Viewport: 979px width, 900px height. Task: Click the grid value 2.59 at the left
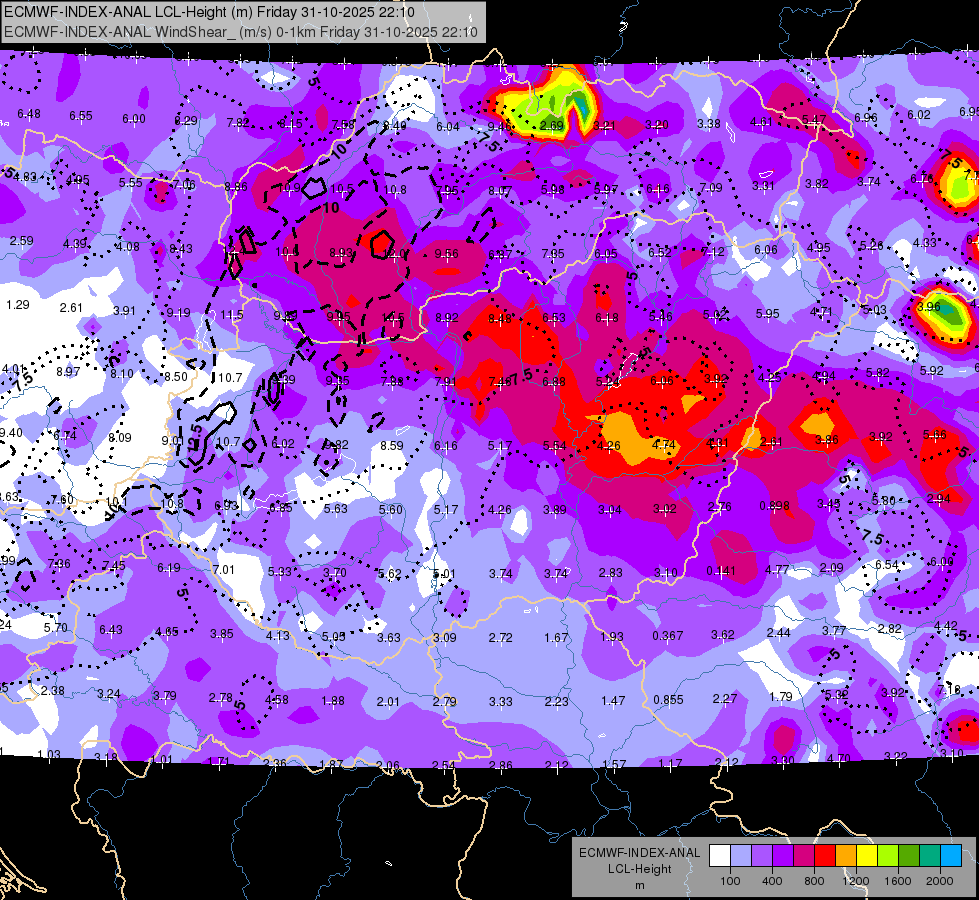click(21, 240)
